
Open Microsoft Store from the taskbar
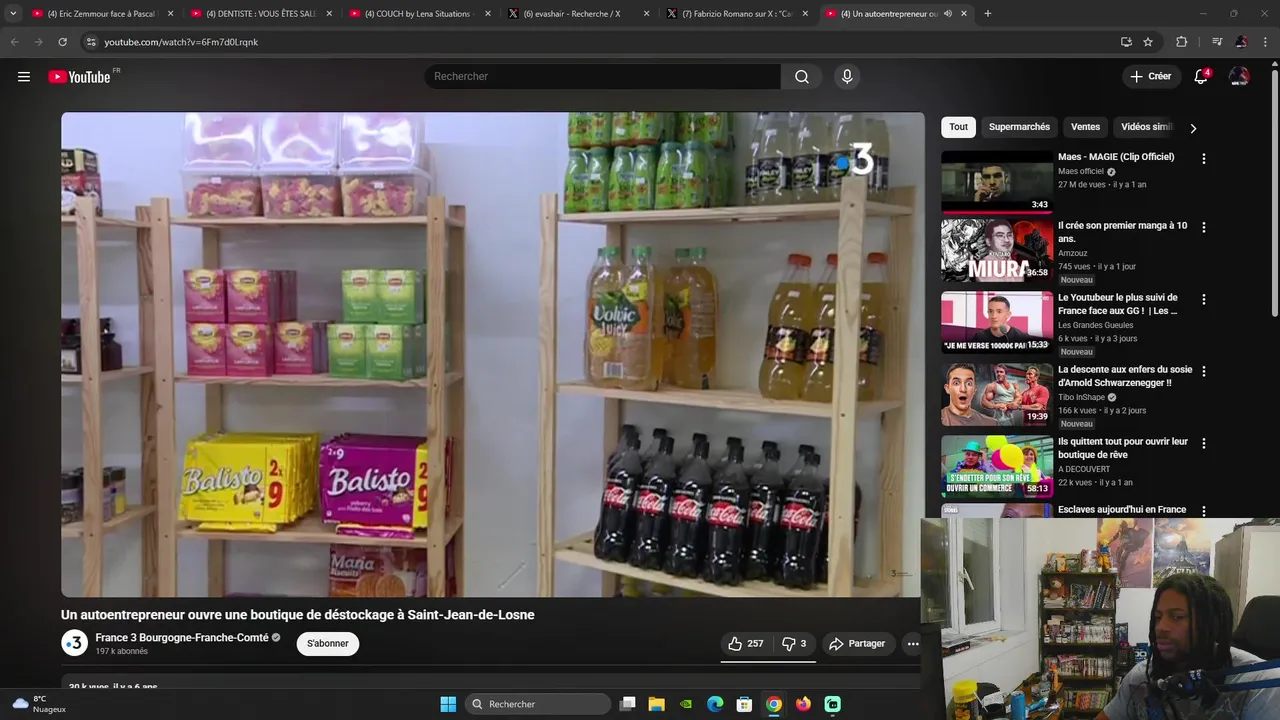coord(744,704)
